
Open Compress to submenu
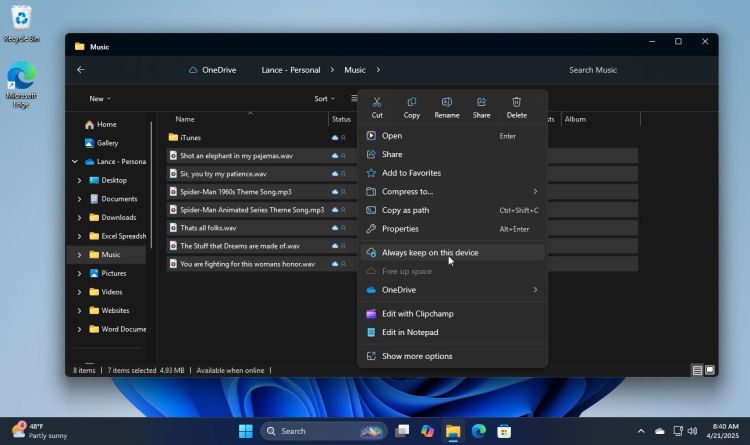pyautogui.click(x=407, y=191)
